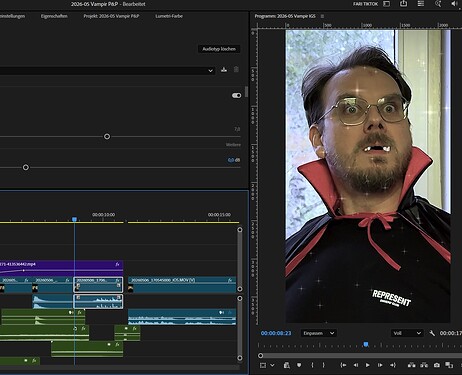Click the Program monitor blue playhead
This screenshot has width=462, height=375.
tap(366, 344)
